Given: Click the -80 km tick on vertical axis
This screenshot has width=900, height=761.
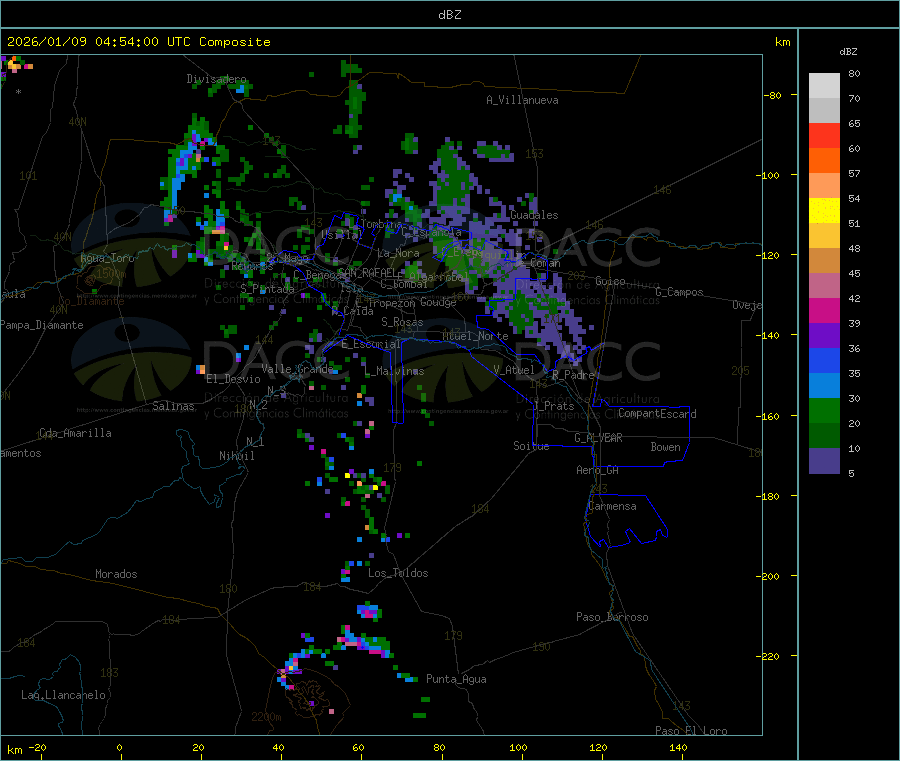Looking at the screenshot, I should 772,95.
